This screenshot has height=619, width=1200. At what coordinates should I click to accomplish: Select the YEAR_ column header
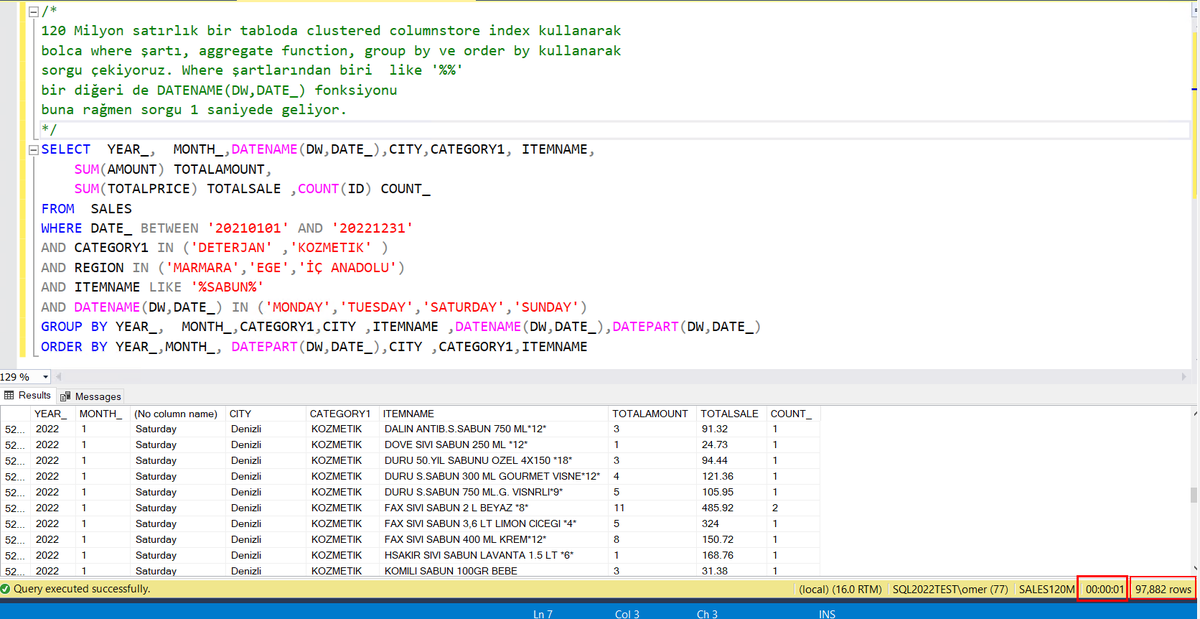(51, 413)
